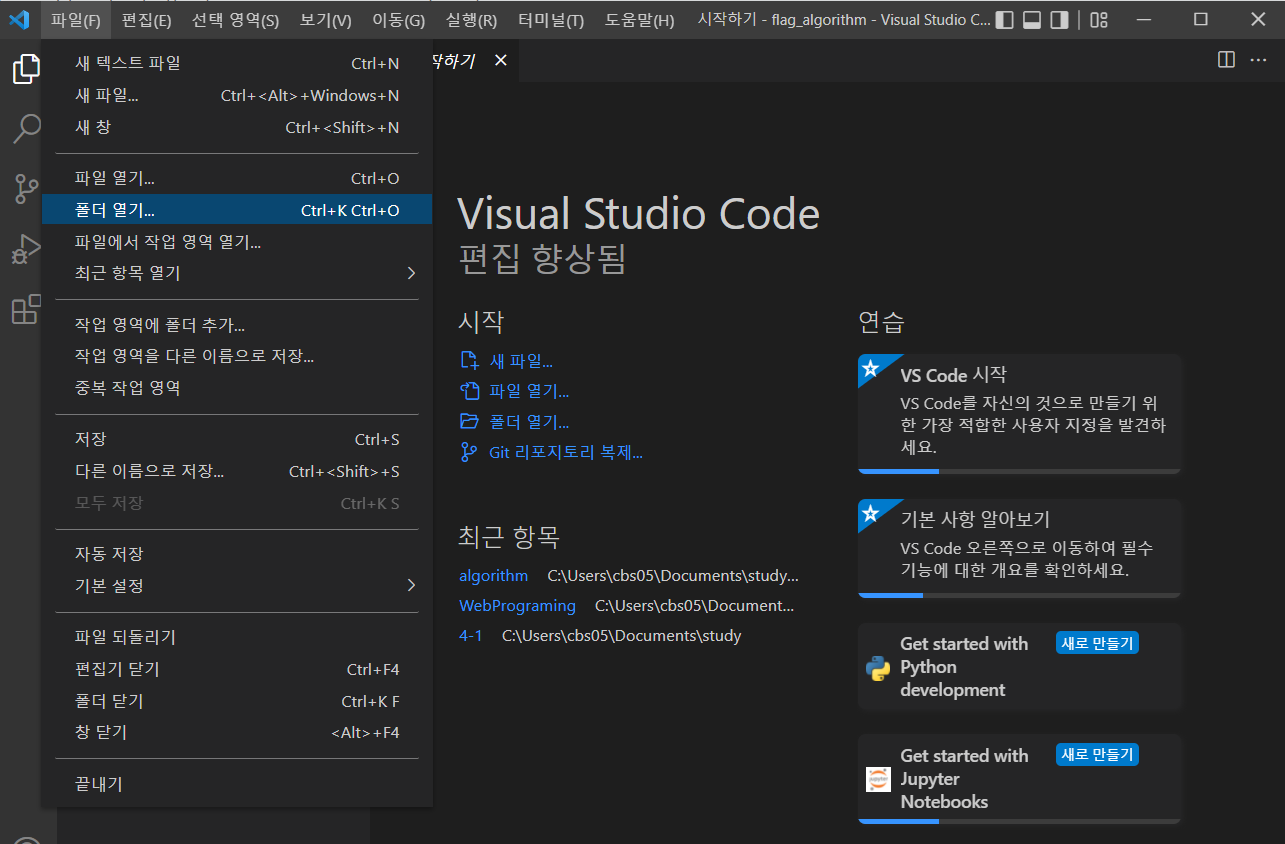Viewport: 1285px width, 844px height.
Task: Click the VS Code logo in title bar
Action: tap(19, 19)
